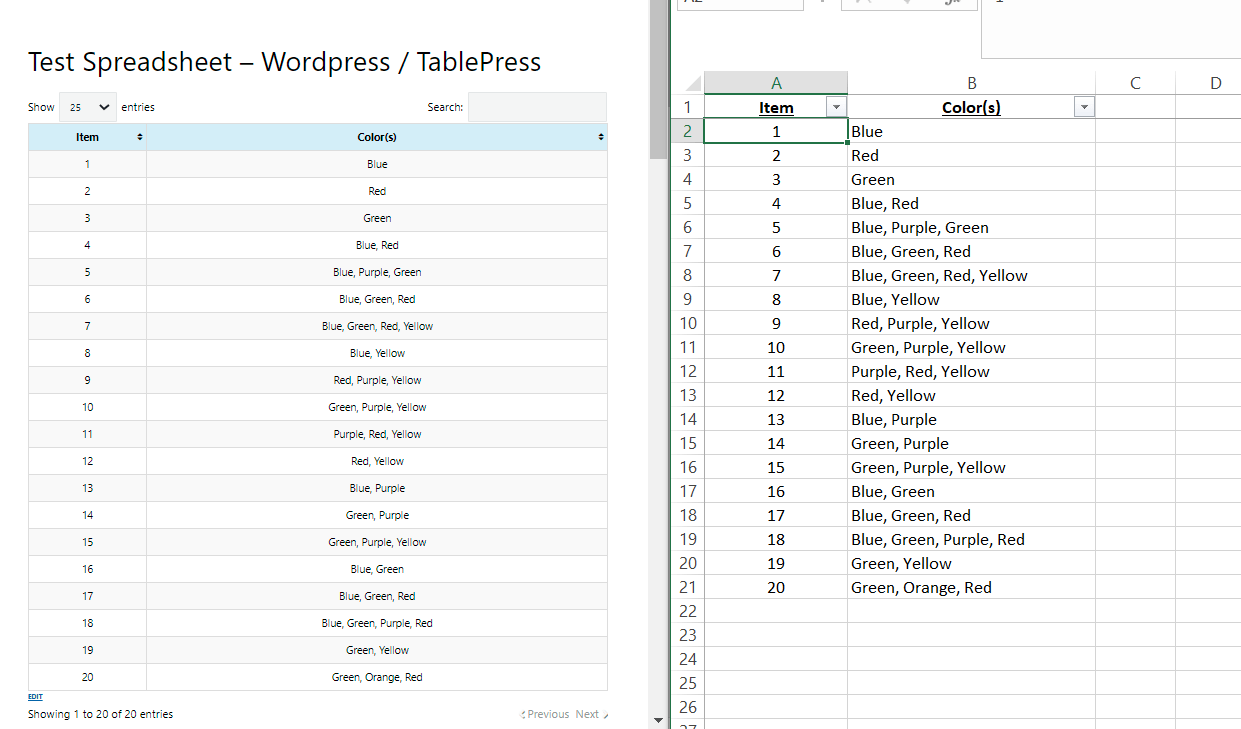Image resolution: width=1241 pixels, height=729 pixels.
Task: Select column header C in Excel
Action: pos(1135,82)
